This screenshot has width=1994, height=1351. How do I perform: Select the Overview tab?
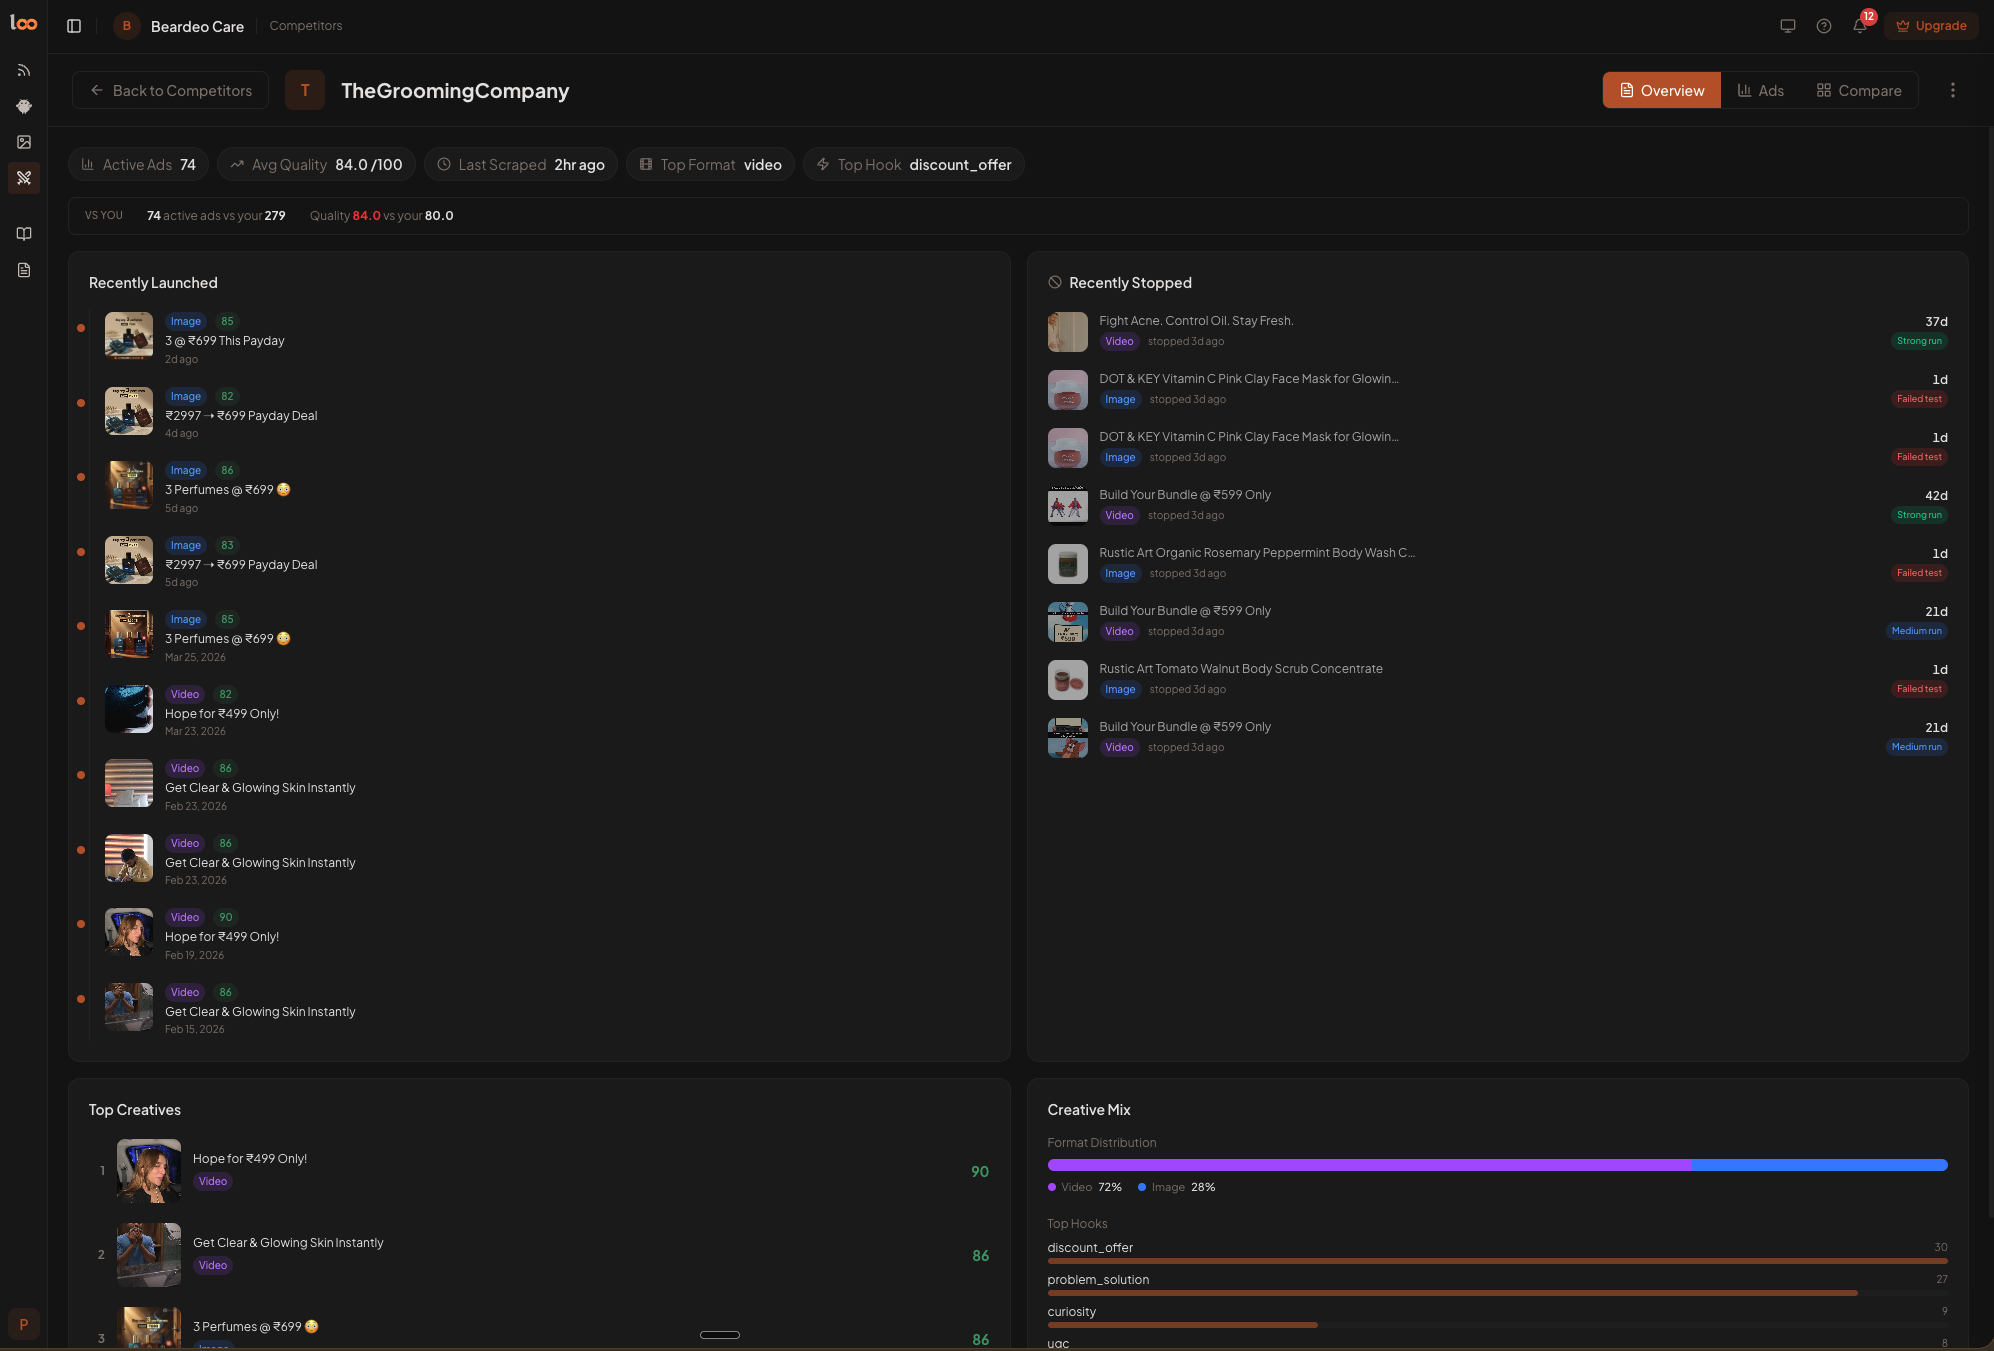(x=1661, y=90)
